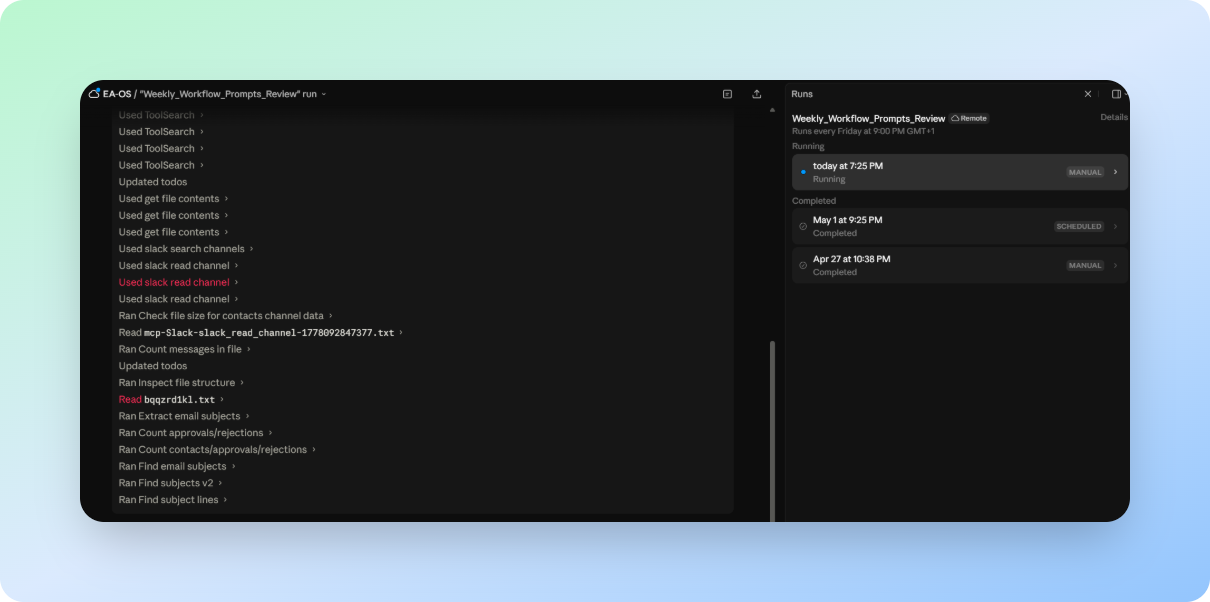The image size is (1210, 602).
Task: Click Ran Count approvals/rejections row
Action: coord(195,433)
